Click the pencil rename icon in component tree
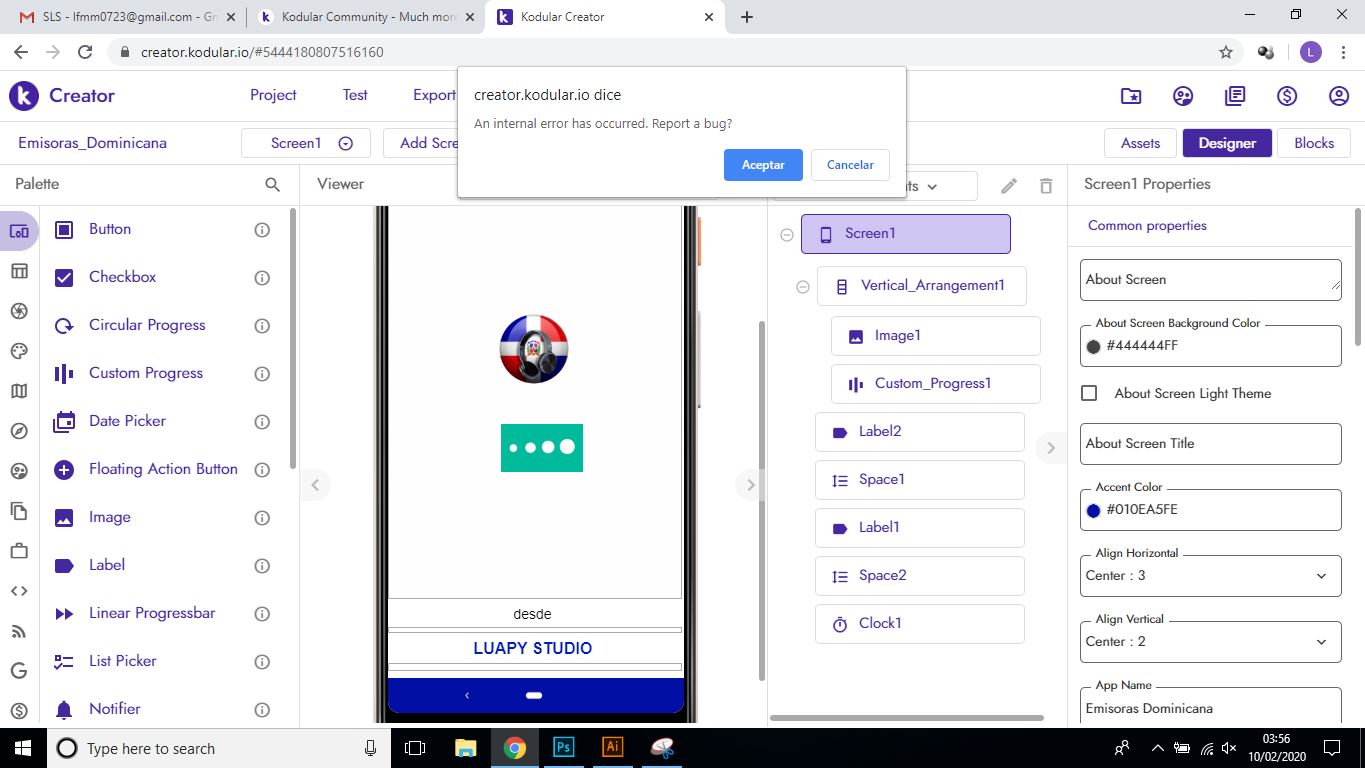The height and width of the screenshot is (768, 1365). pyautogui.click(x=1009, y=186)
